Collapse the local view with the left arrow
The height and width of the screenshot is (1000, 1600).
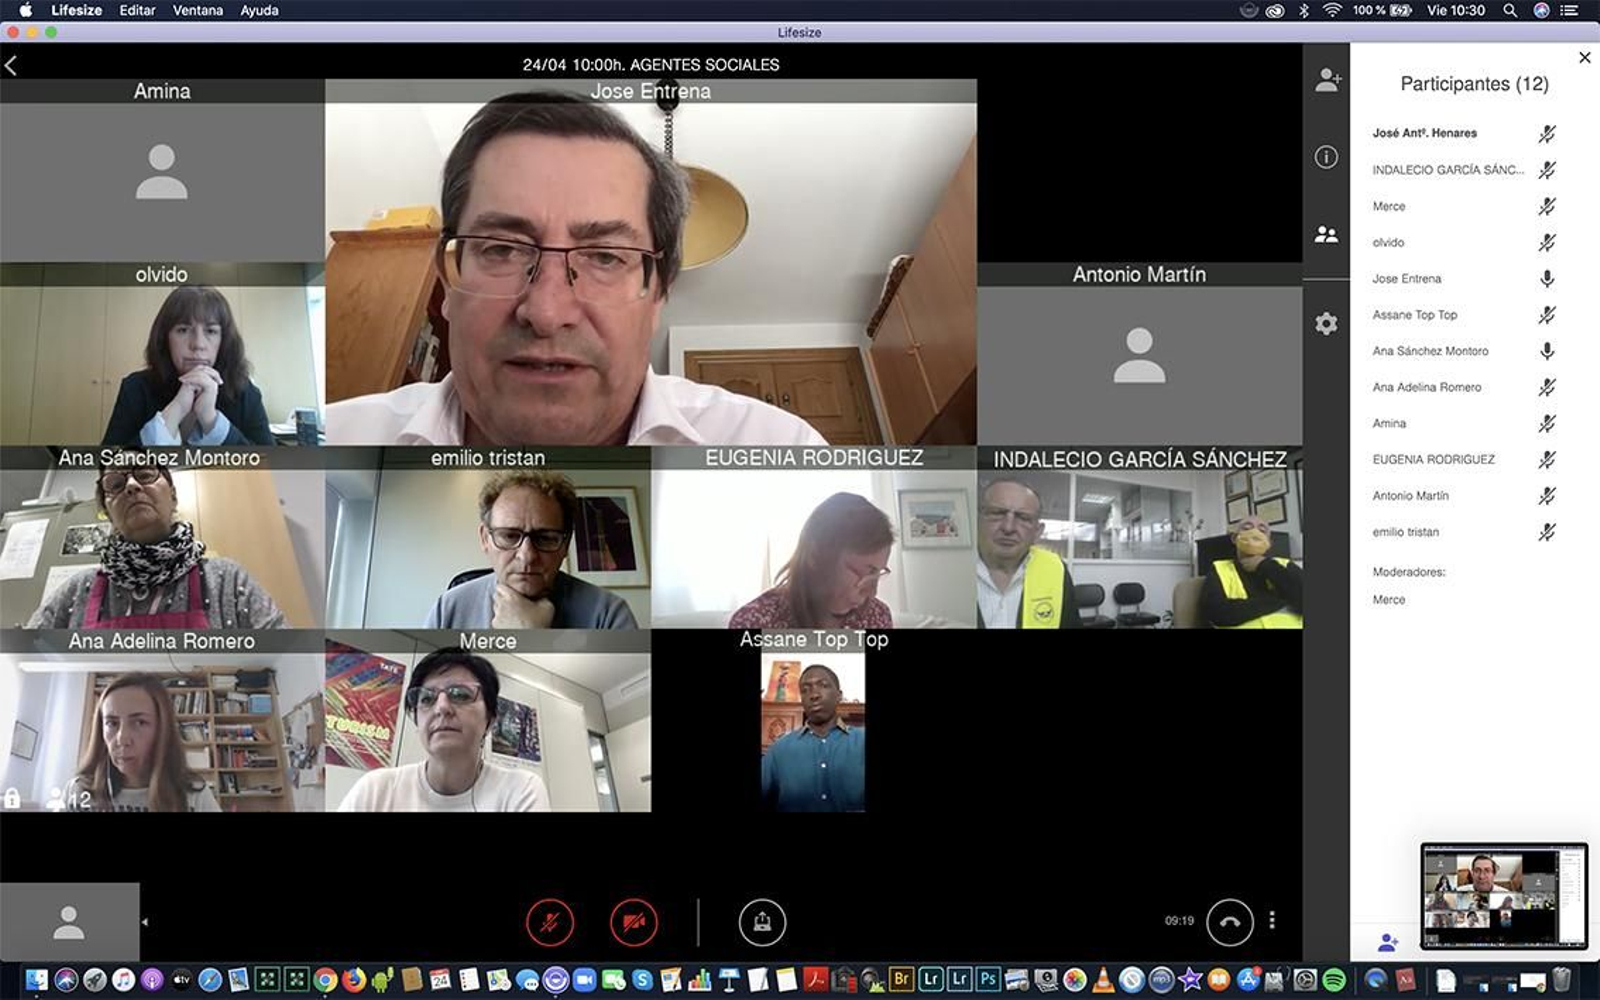[147, 922]
